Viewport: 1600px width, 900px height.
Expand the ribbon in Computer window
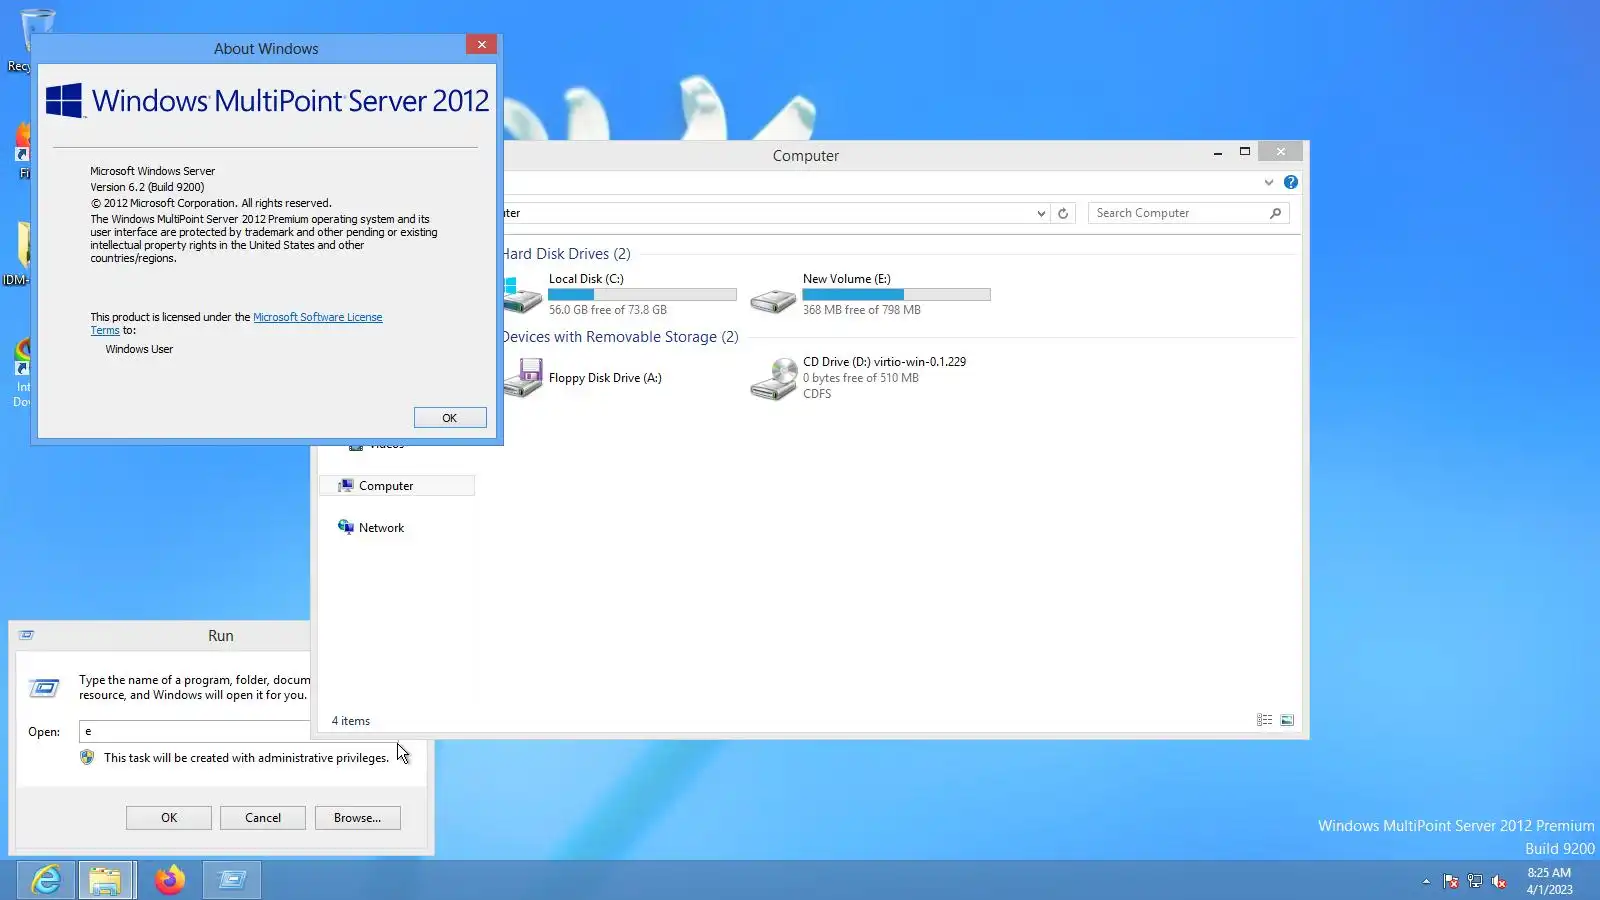[1269, 182]
